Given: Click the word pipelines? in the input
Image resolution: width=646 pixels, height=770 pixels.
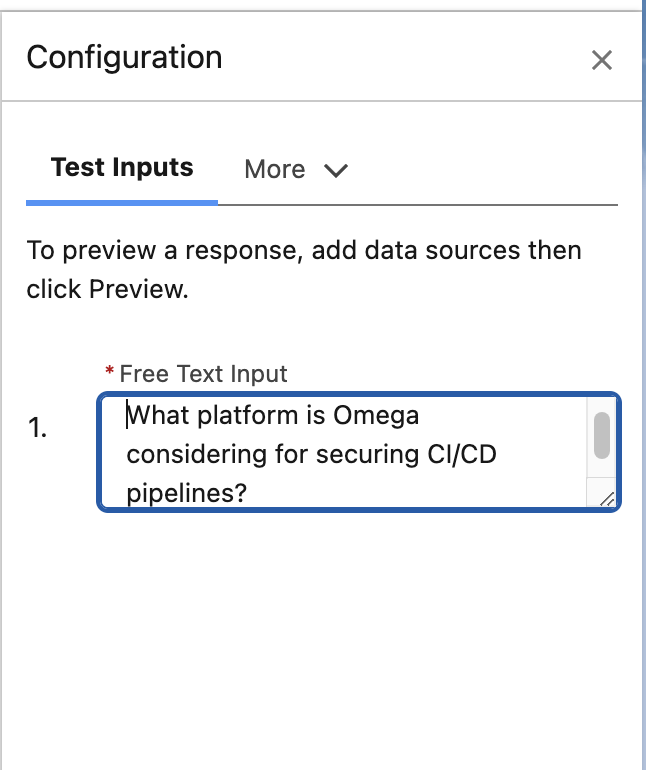Looking at the screenshot, I should (188, 494).
